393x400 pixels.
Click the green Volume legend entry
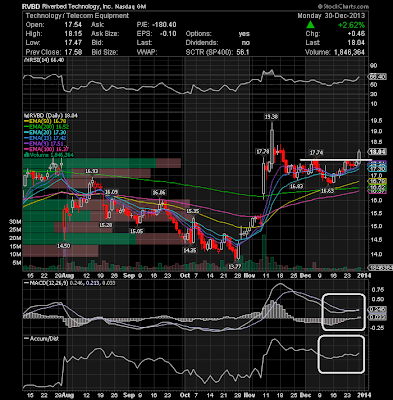48,155
